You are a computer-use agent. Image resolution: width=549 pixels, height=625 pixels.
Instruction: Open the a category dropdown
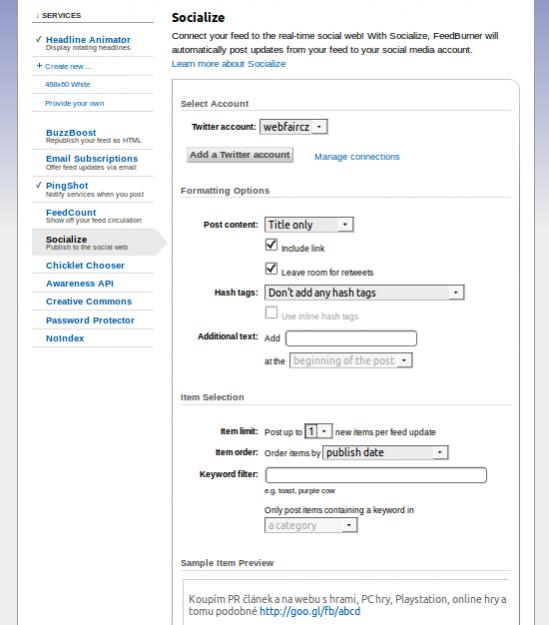[x=311, y=525]
